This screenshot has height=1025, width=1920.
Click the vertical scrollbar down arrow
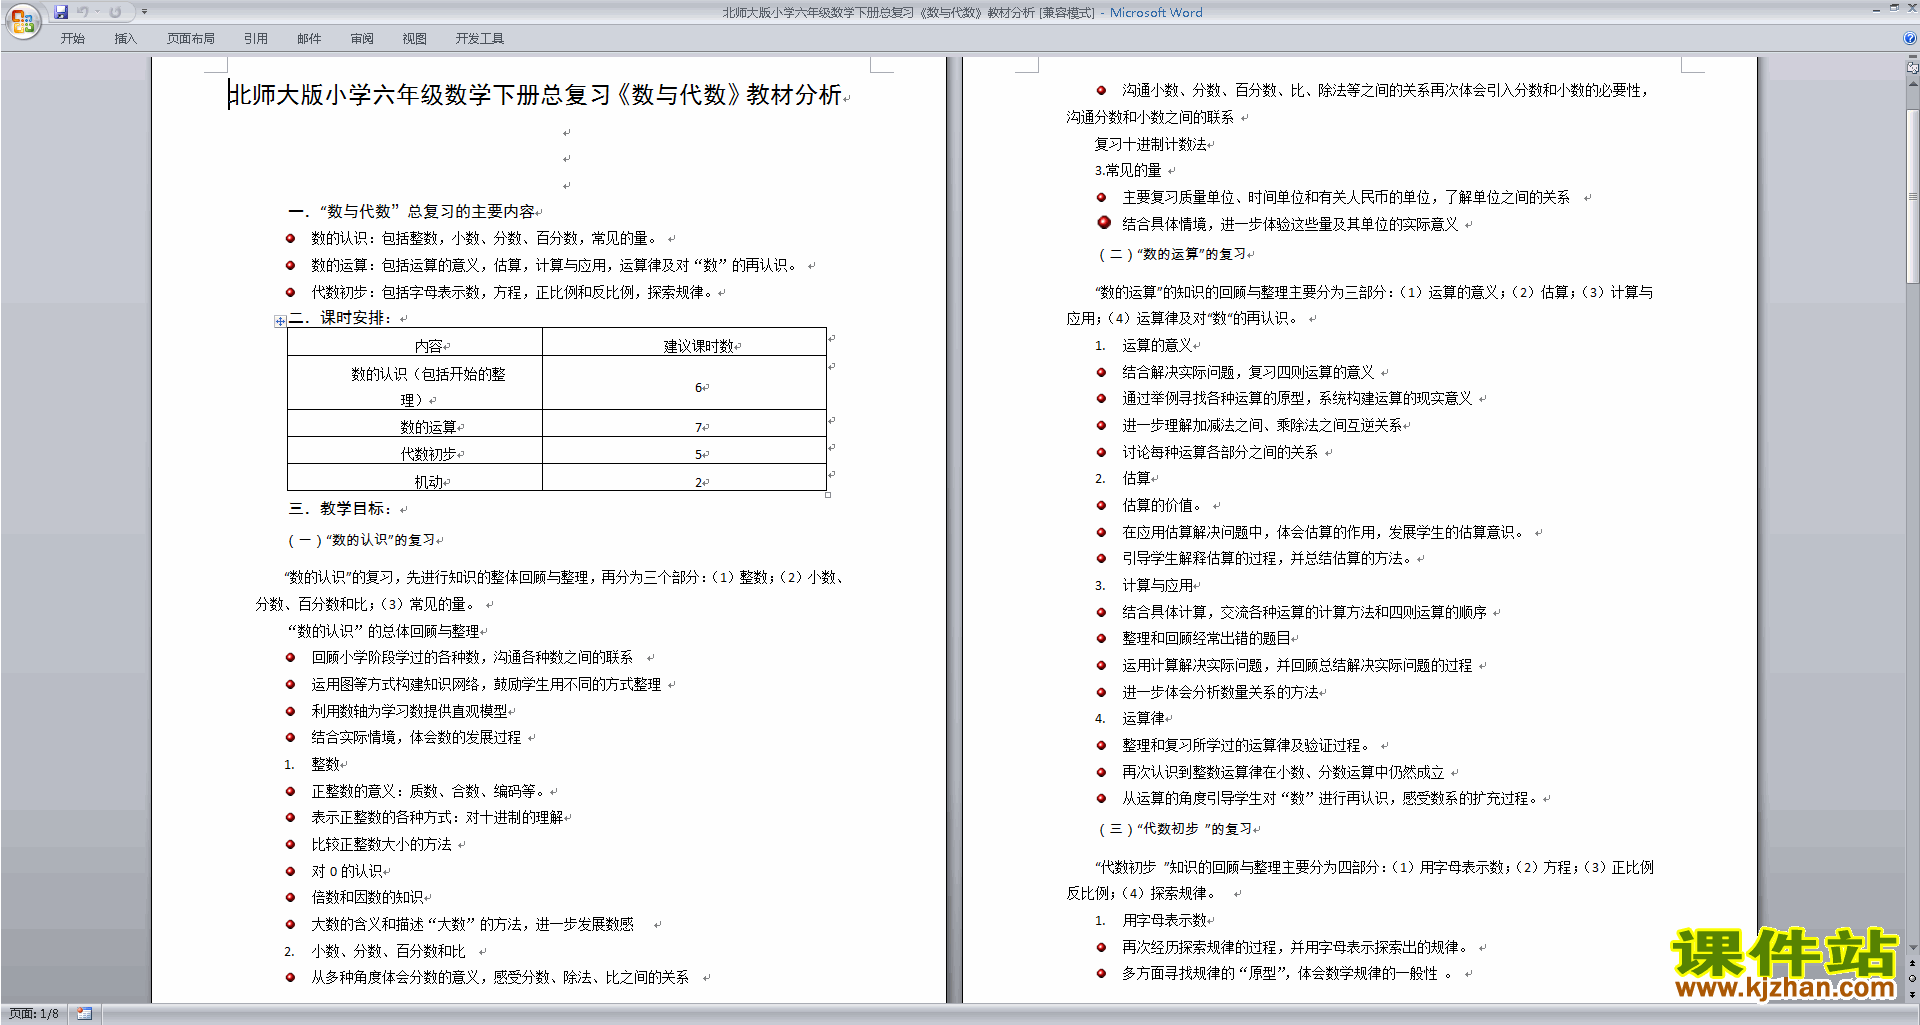1913,948
